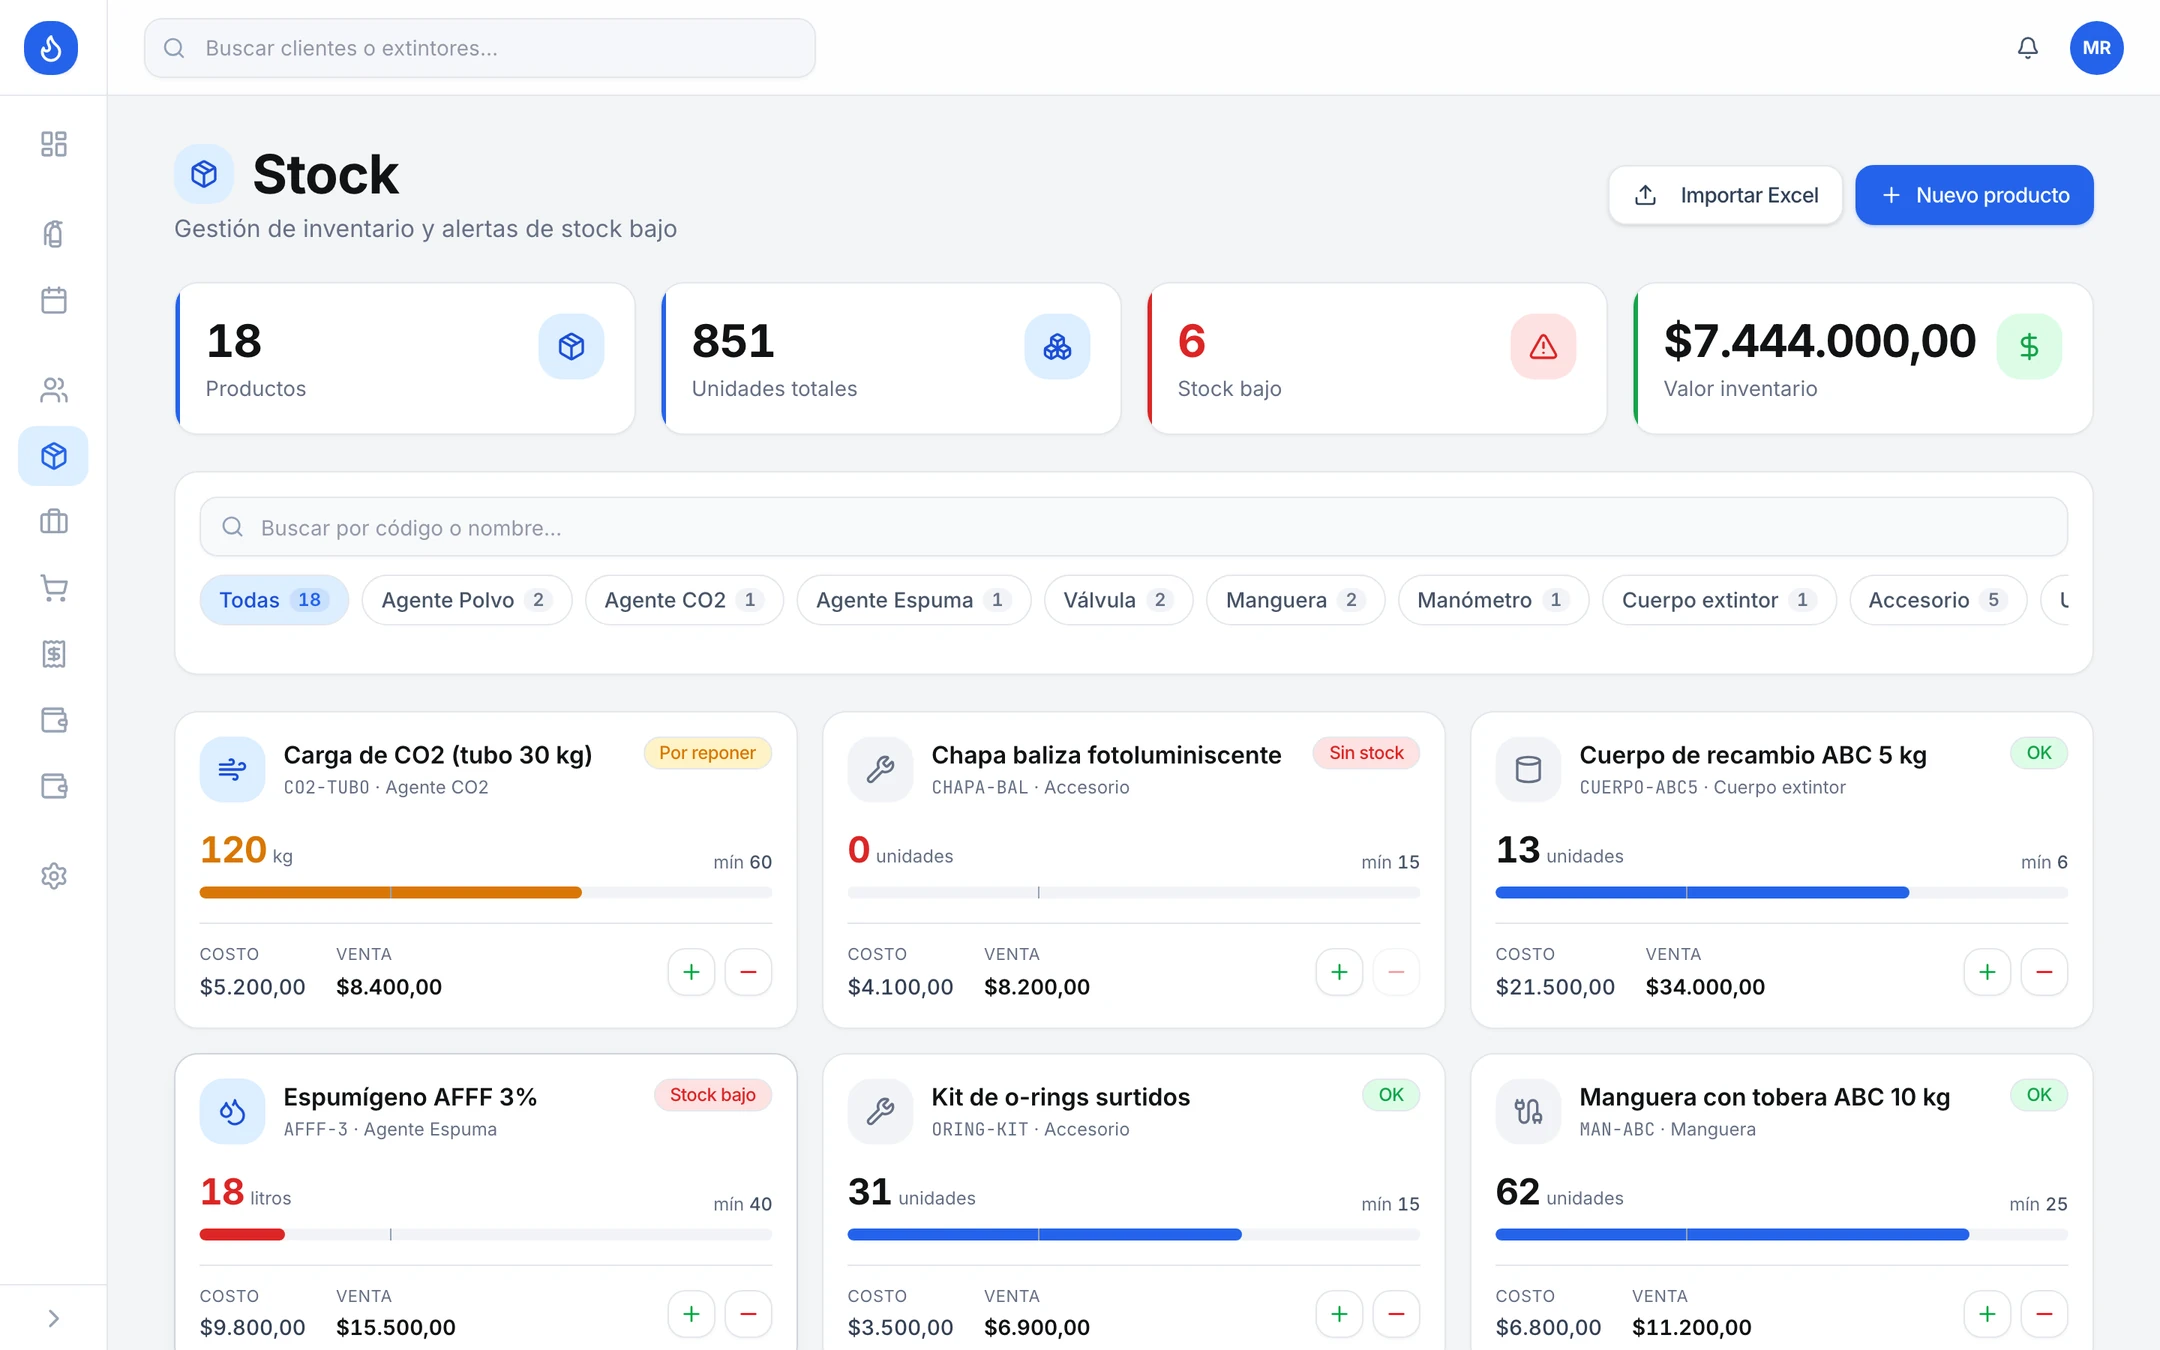Open the lower wallet icon in sidebar
Image resolution: width=2160 pixels, height=1350 pixels.
(x=54, y=786)
